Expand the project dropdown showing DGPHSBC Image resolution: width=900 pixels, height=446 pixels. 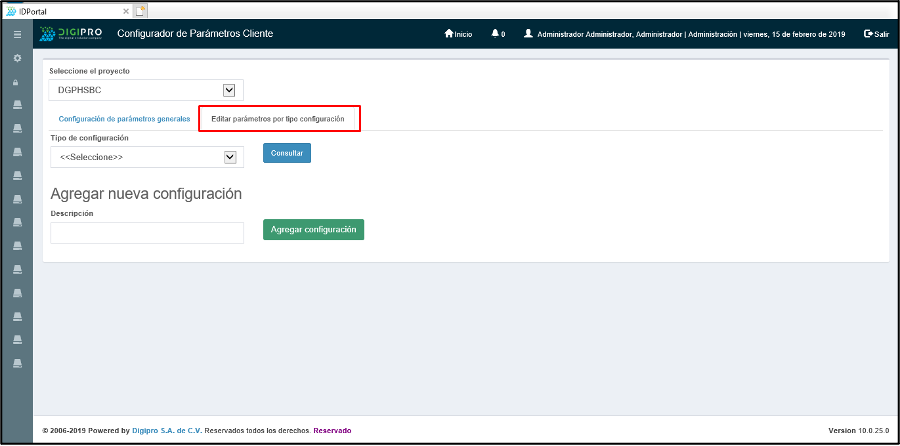[229, 90]
